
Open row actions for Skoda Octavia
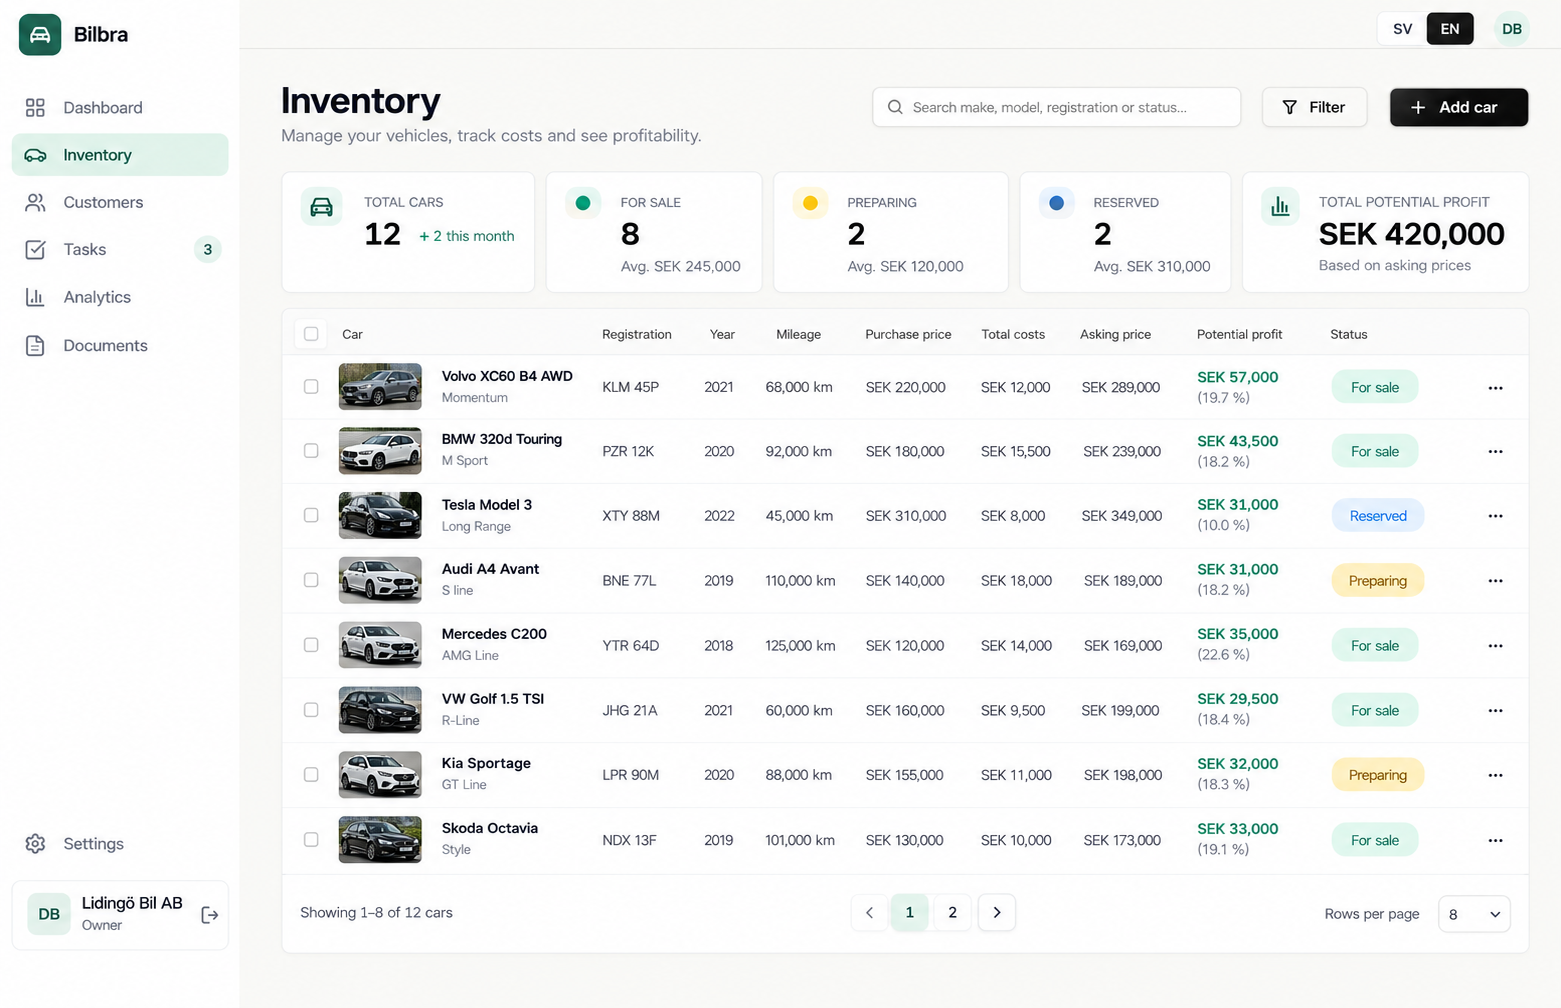tap(1495, 840)
